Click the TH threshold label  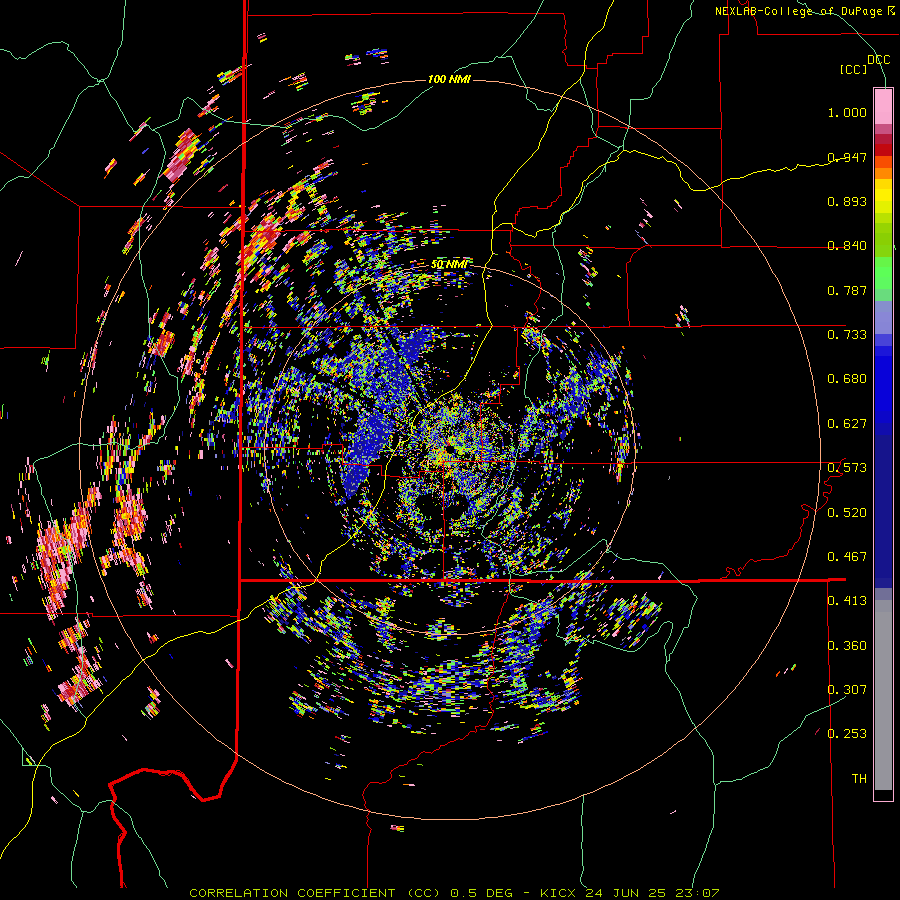[x=859, y=779]
